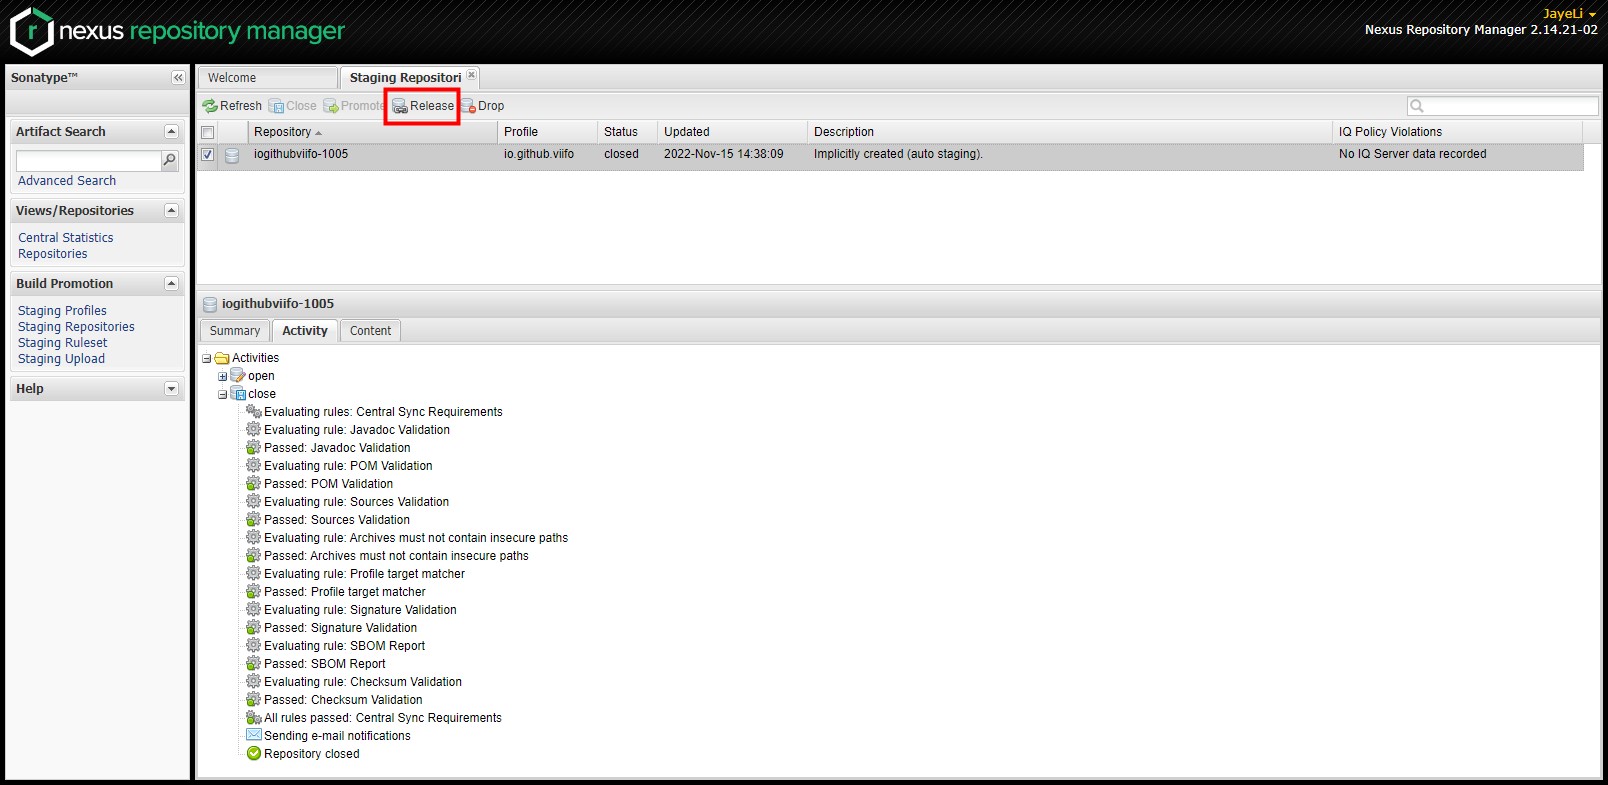Click gear icon beside Passed: Checksum Validation
This screenshot has width=1608, height=785.
(254, 700)
